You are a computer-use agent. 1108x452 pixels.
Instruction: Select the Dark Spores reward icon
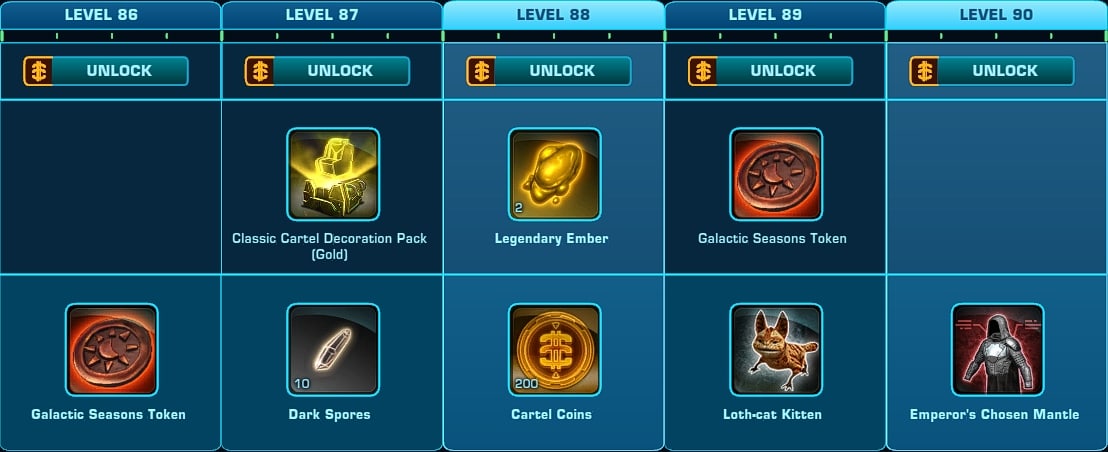pyautogui.click(x=333, y=350)
